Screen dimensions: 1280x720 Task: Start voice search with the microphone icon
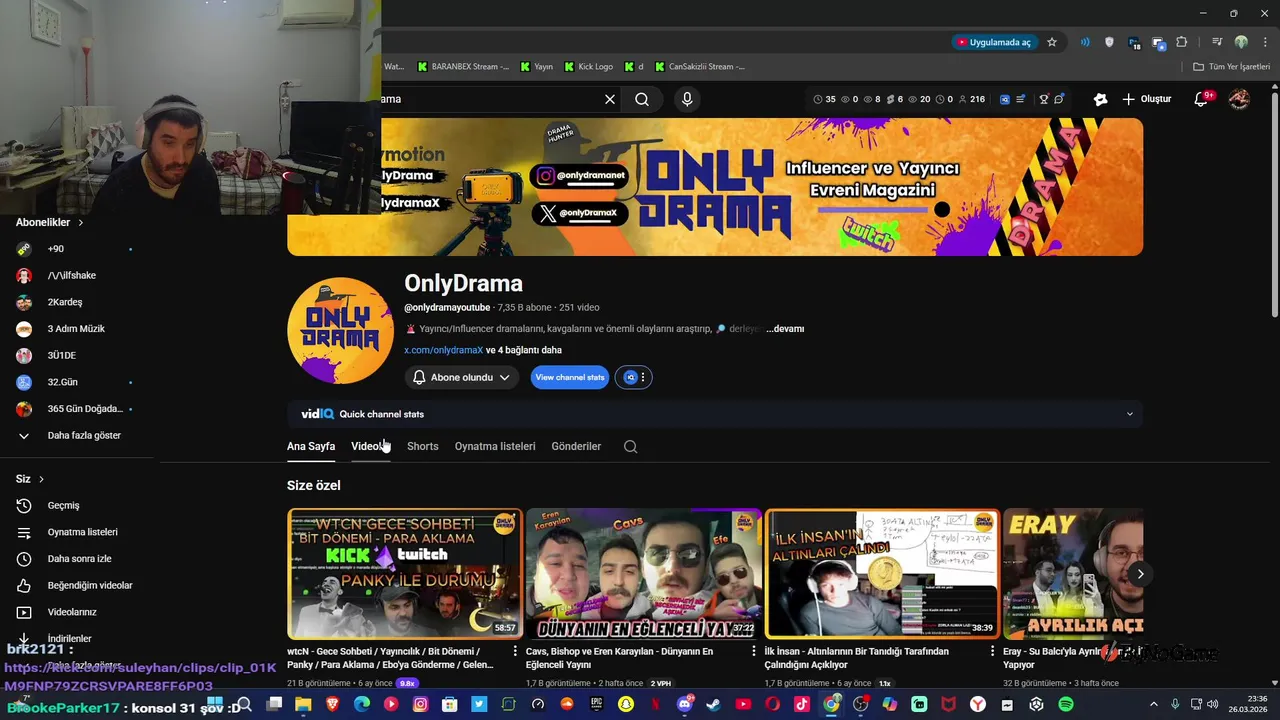(x=687, y=99)
